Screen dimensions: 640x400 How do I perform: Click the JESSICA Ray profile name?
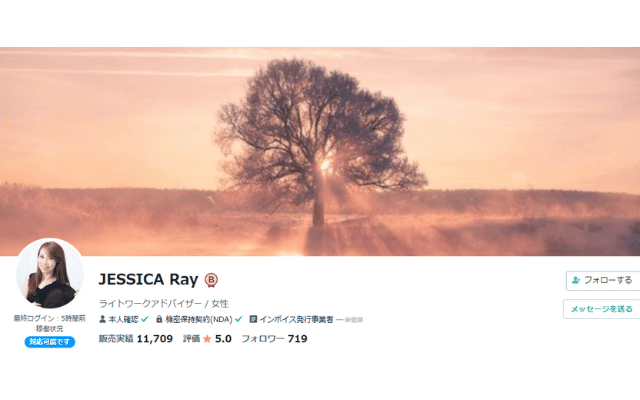(148, 280)
